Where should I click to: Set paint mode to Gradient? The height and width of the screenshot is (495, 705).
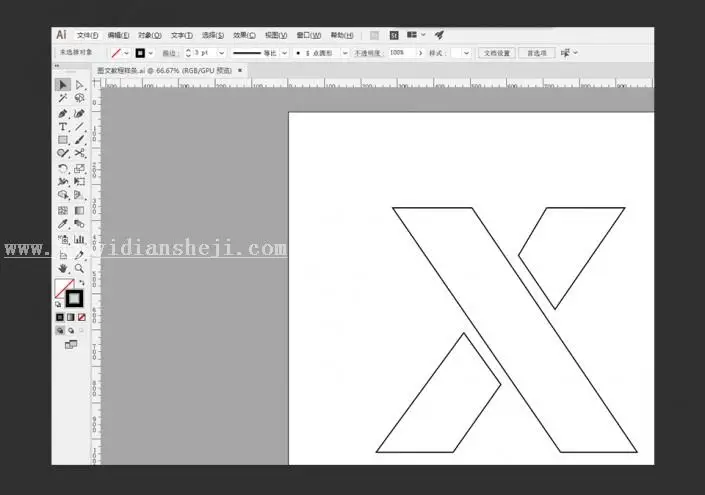[x=71, y=317]
